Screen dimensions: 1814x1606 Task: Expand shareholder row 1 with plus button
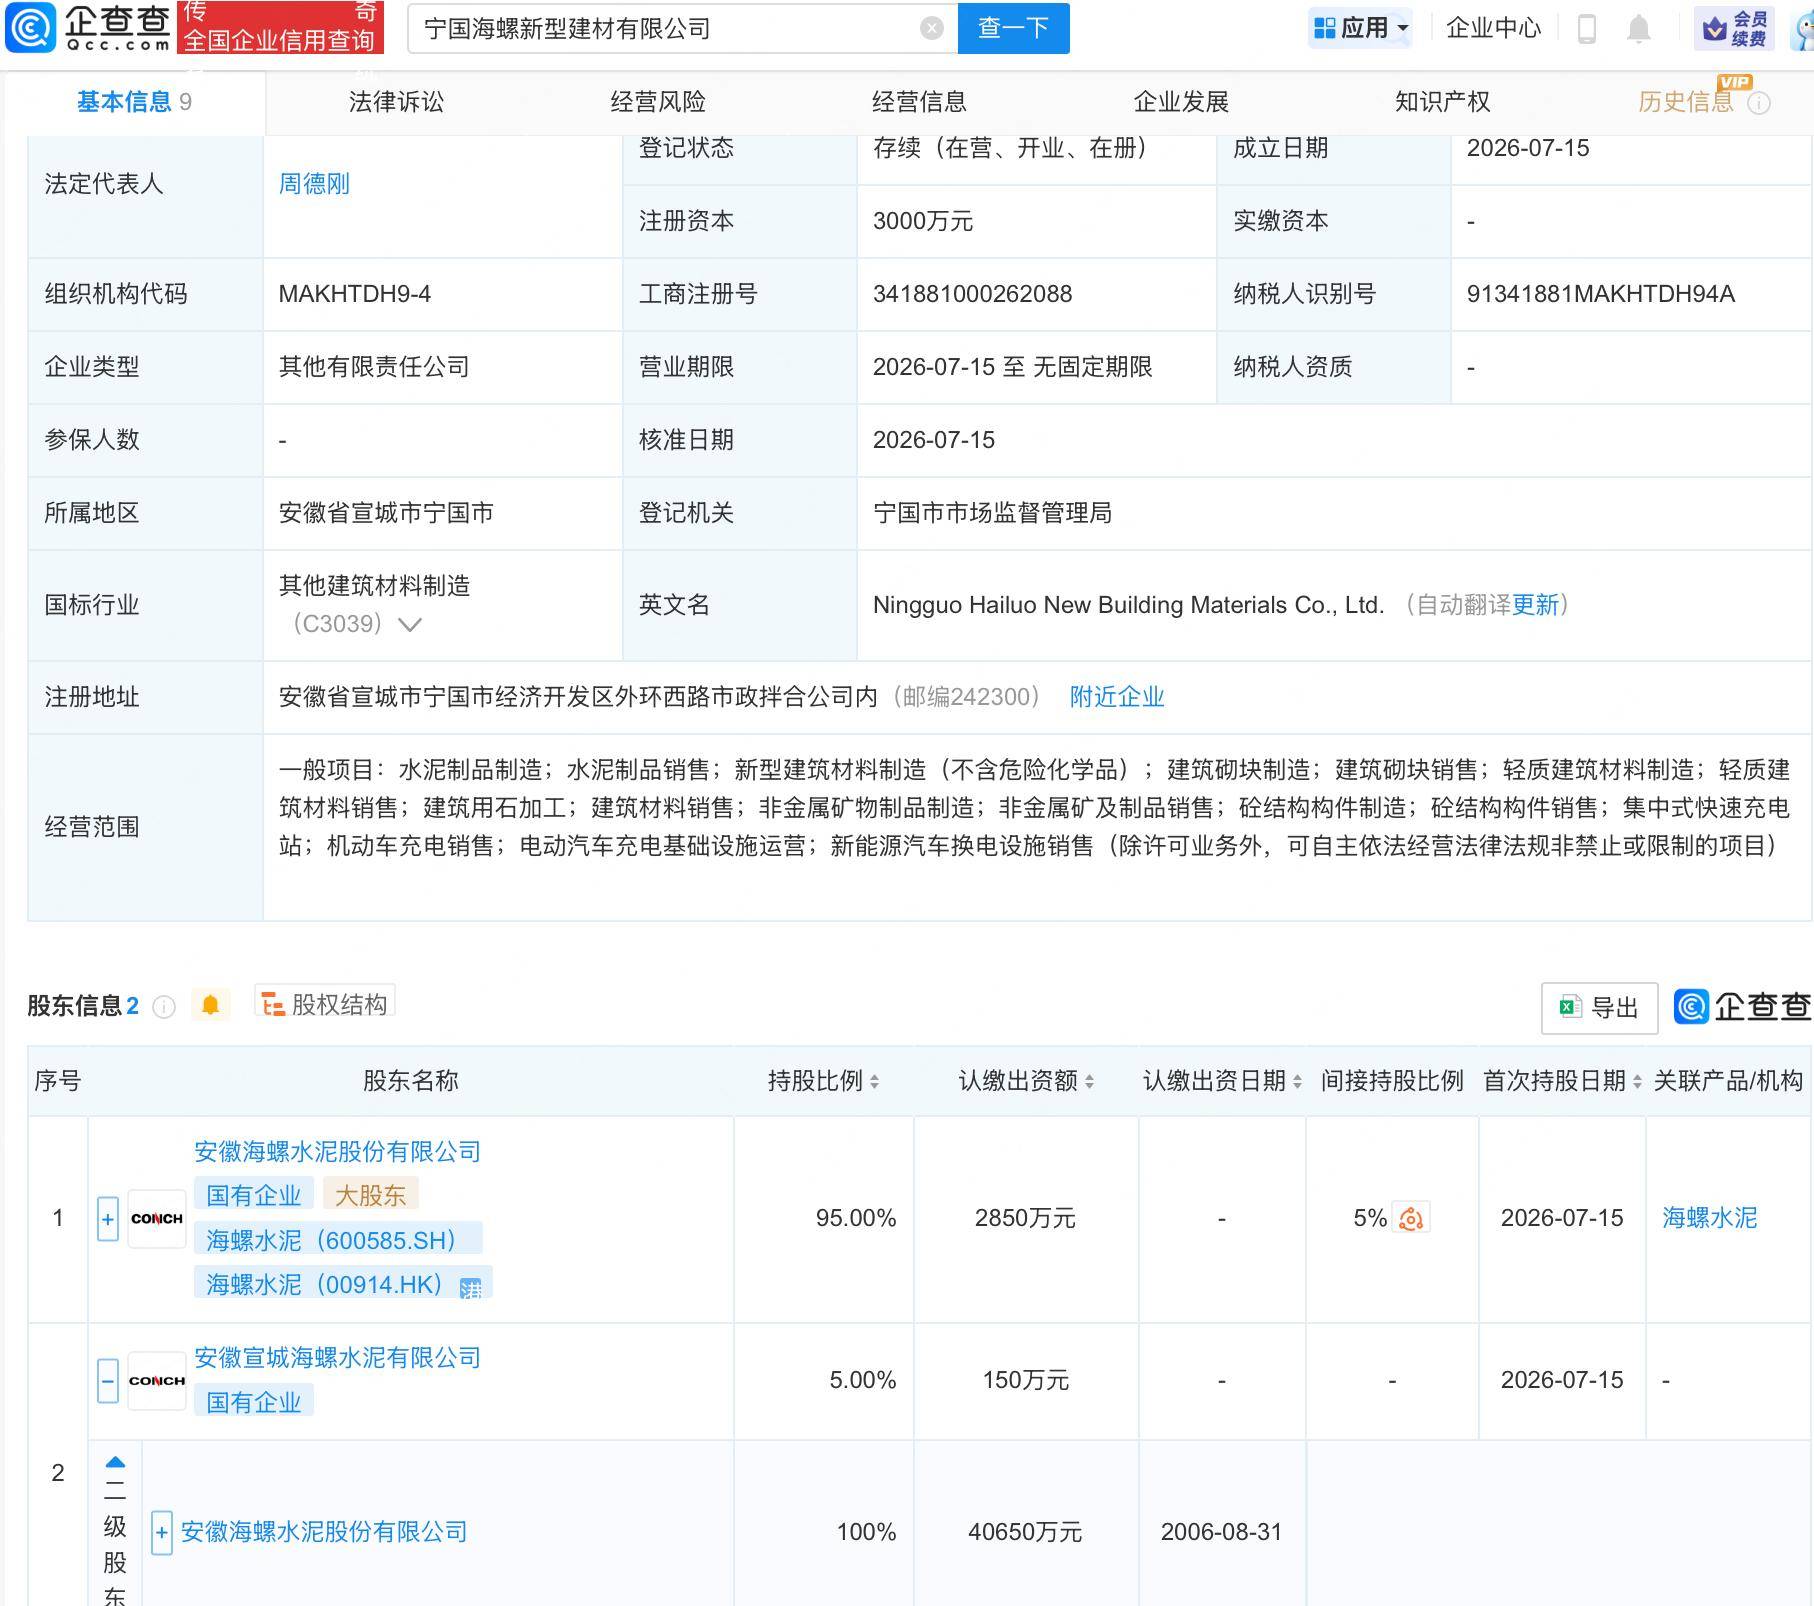click(x=108, y=1219)
